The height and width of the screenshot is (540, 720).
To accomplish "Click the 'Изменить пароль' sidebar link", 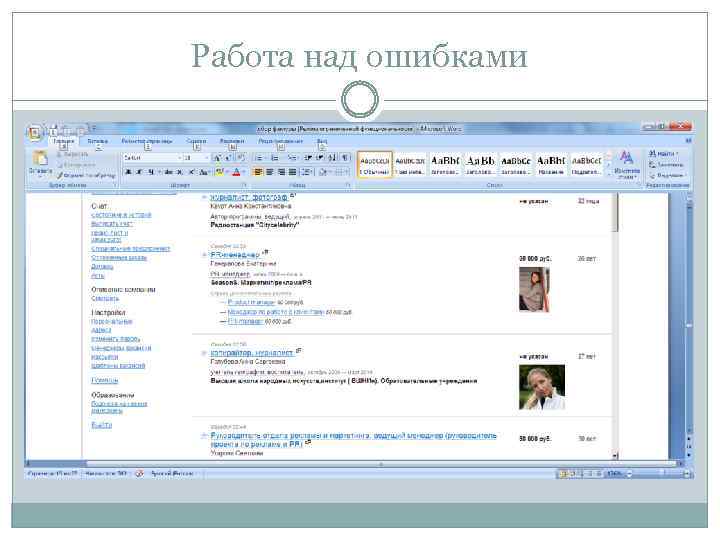I will click(x=116, y=339).
